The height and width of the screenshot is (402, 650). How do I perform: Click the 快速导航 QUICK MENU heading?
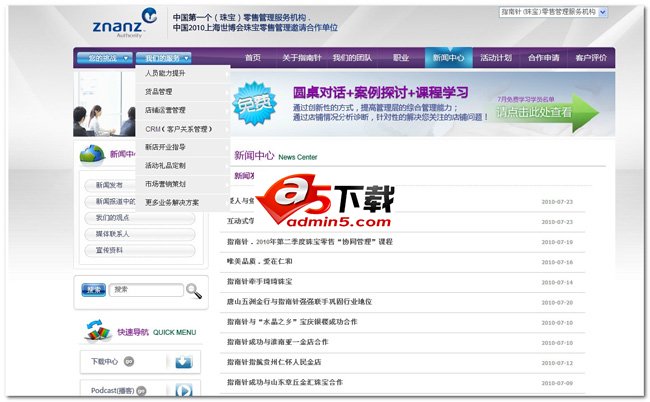coord(157,332)
